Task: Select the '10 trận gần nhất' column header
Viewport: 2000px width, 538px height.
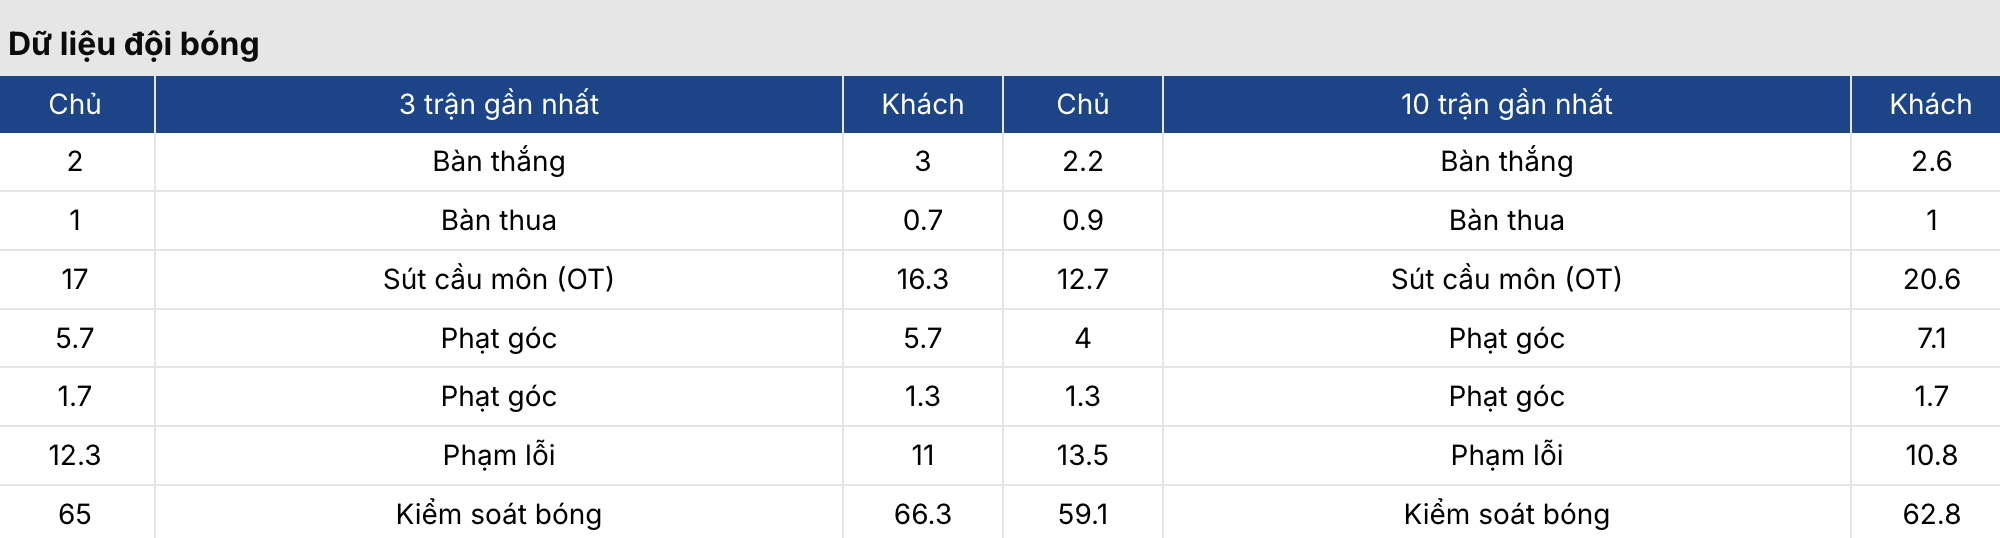Action: pyautogui.click(x=1506, y=104)
